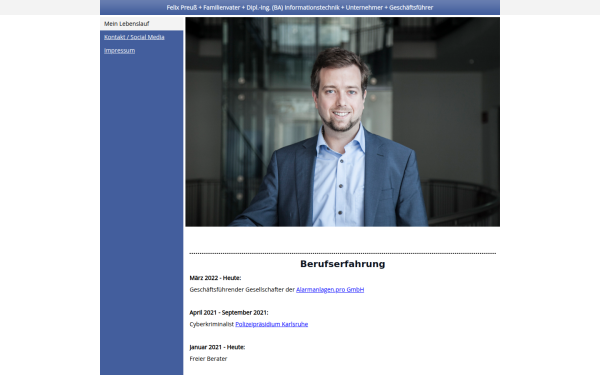Select the Berufserfahrung heading
The height and width of the screenshot is (375, 600).
click(342, 264)
